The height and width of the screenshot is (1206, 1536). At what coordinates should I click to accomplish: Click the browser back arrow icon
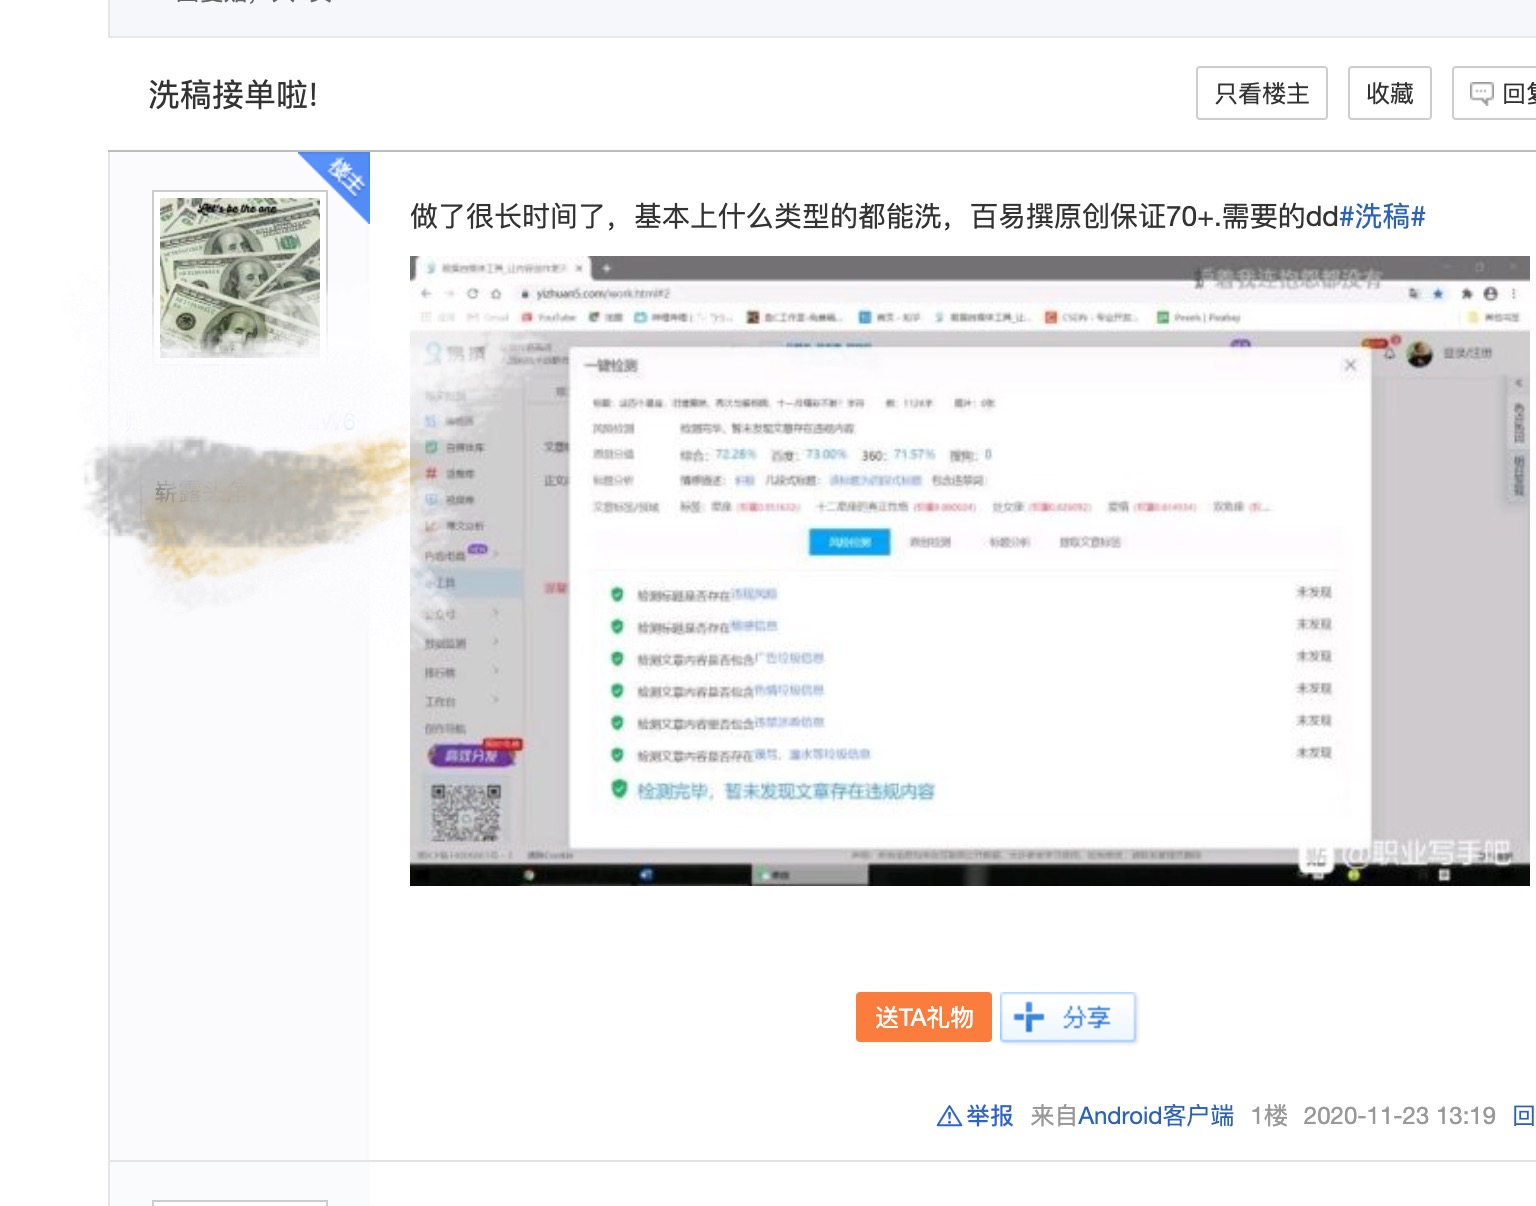click(x=425, y=293)
